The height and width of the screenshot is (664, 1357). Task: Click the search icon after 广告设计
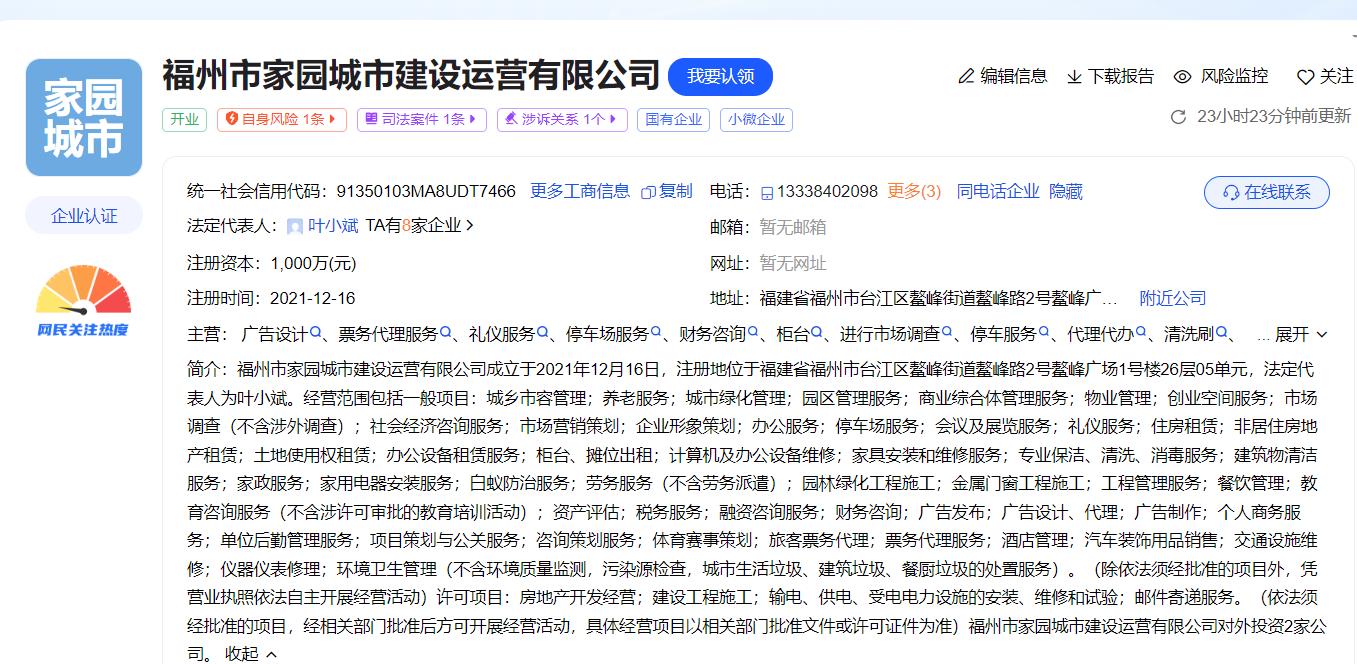click(316, 332)
